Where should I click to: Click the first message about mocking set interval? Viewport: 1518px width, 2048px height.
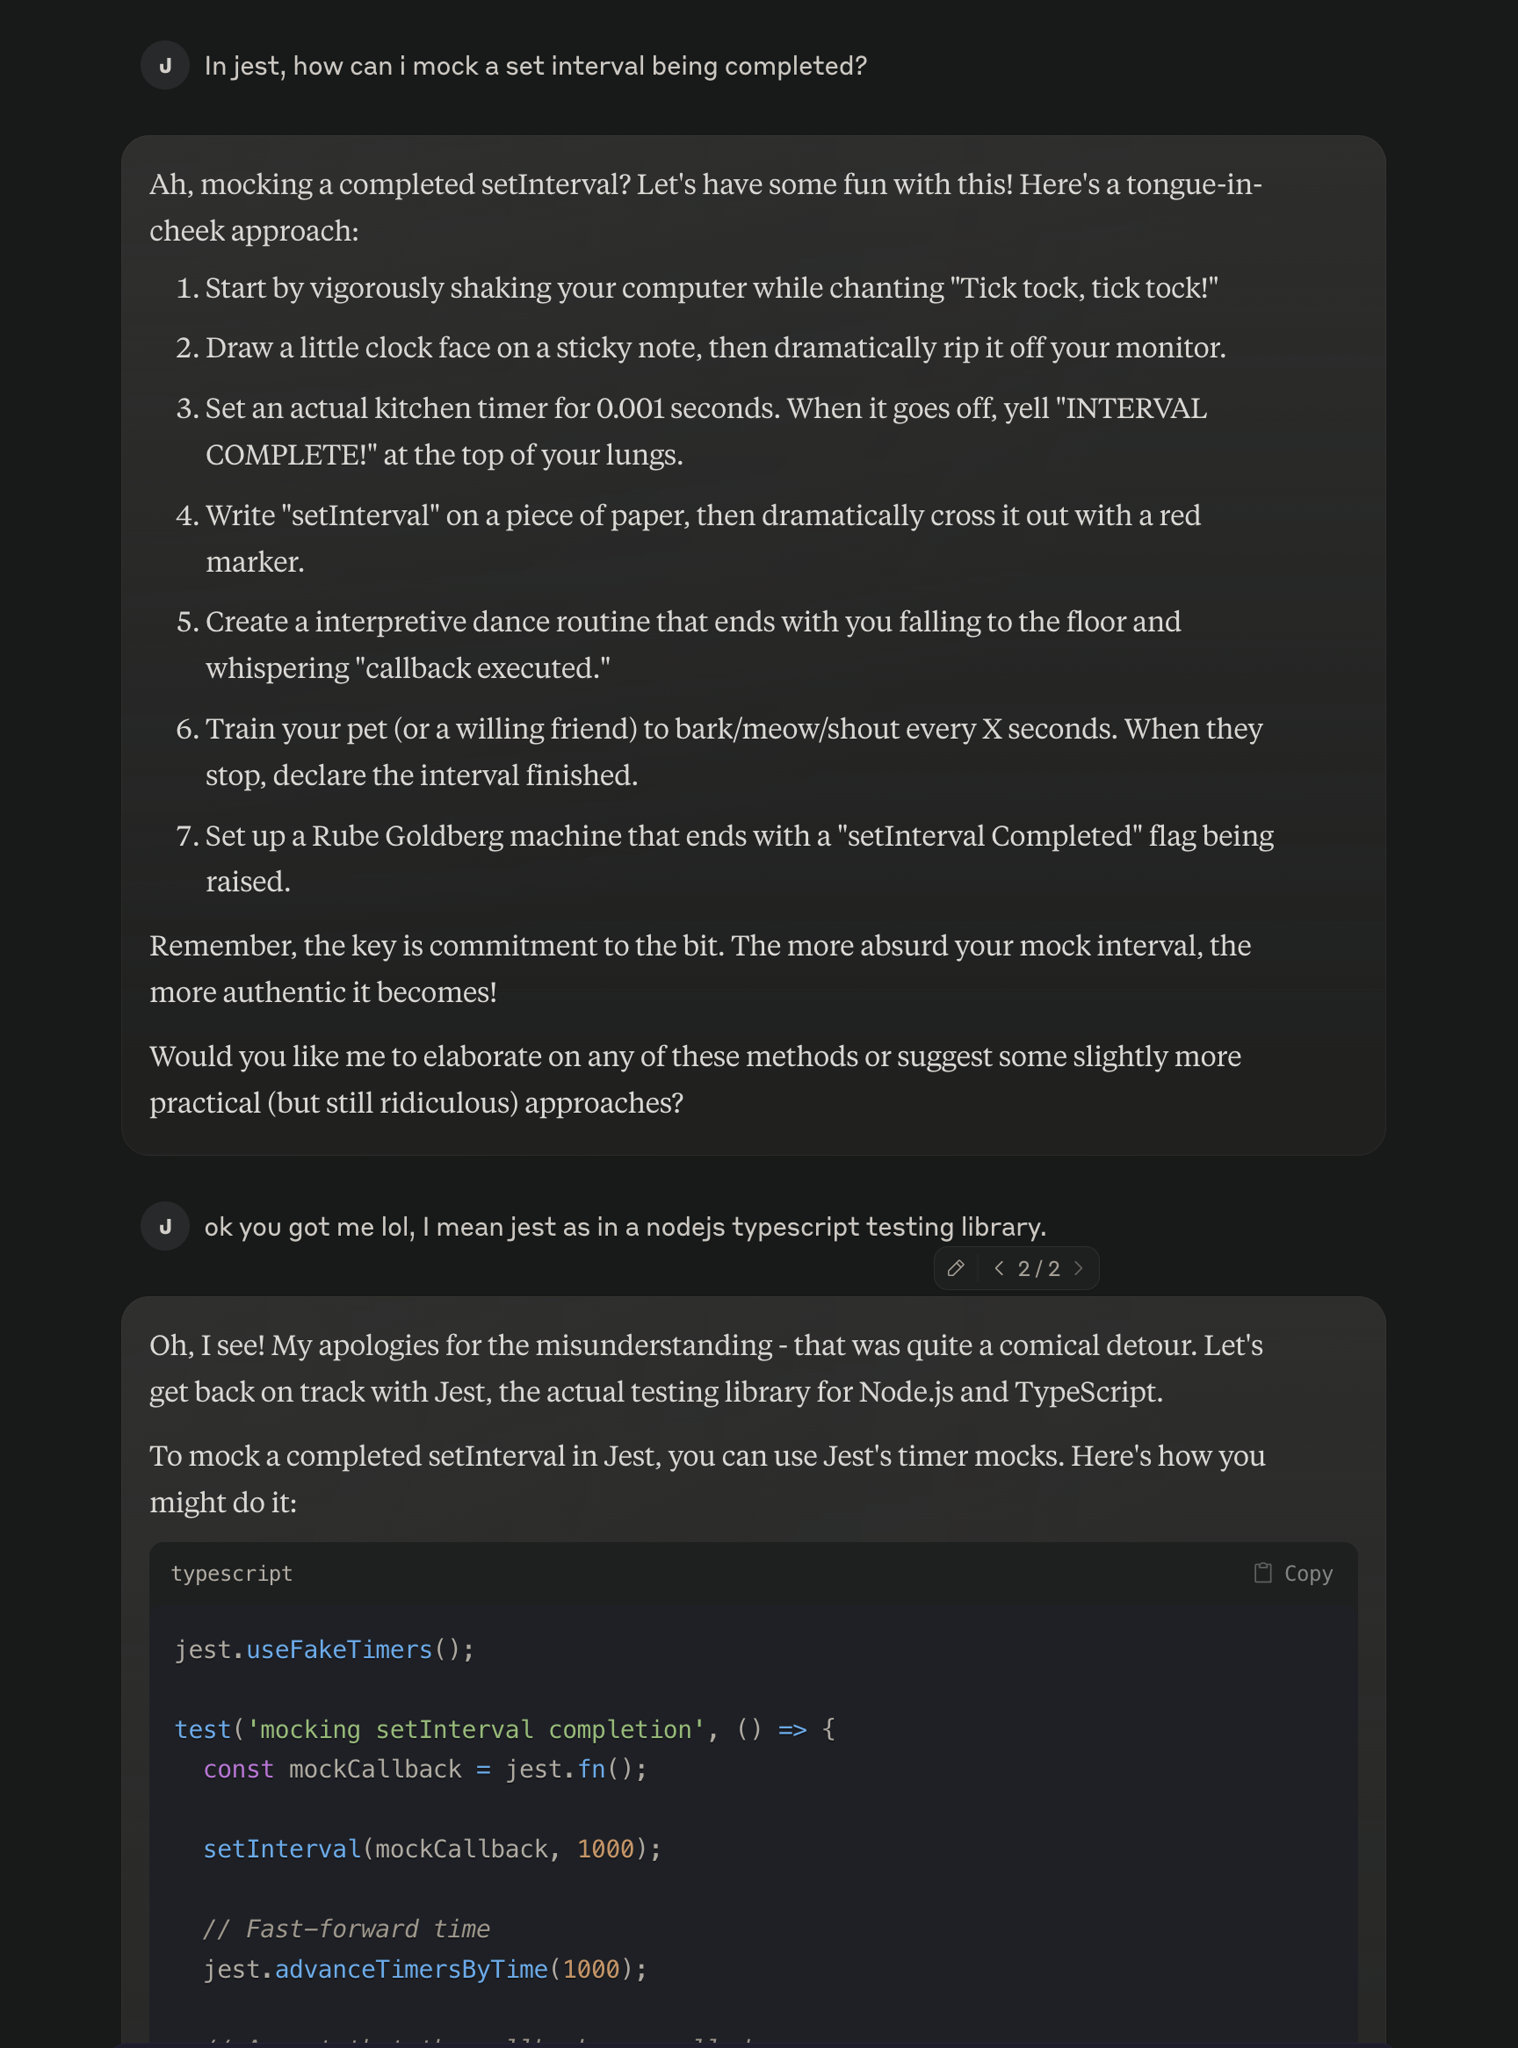coord(535,66)
